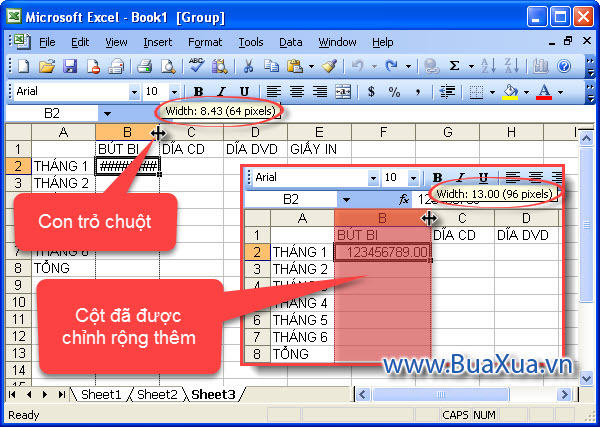Open the Insert menu

pos(158,42)
